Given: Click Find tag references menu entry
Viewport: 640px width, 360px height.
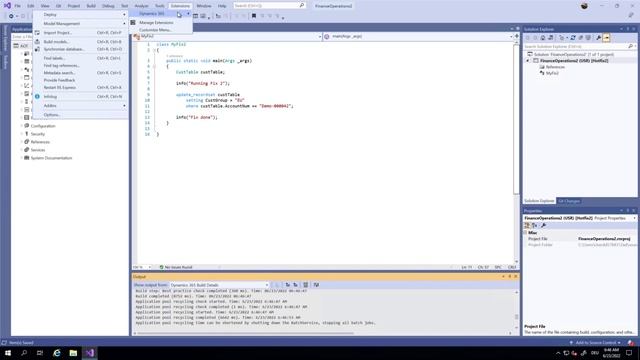Looking at the screenshot, I should click(81, 65).
